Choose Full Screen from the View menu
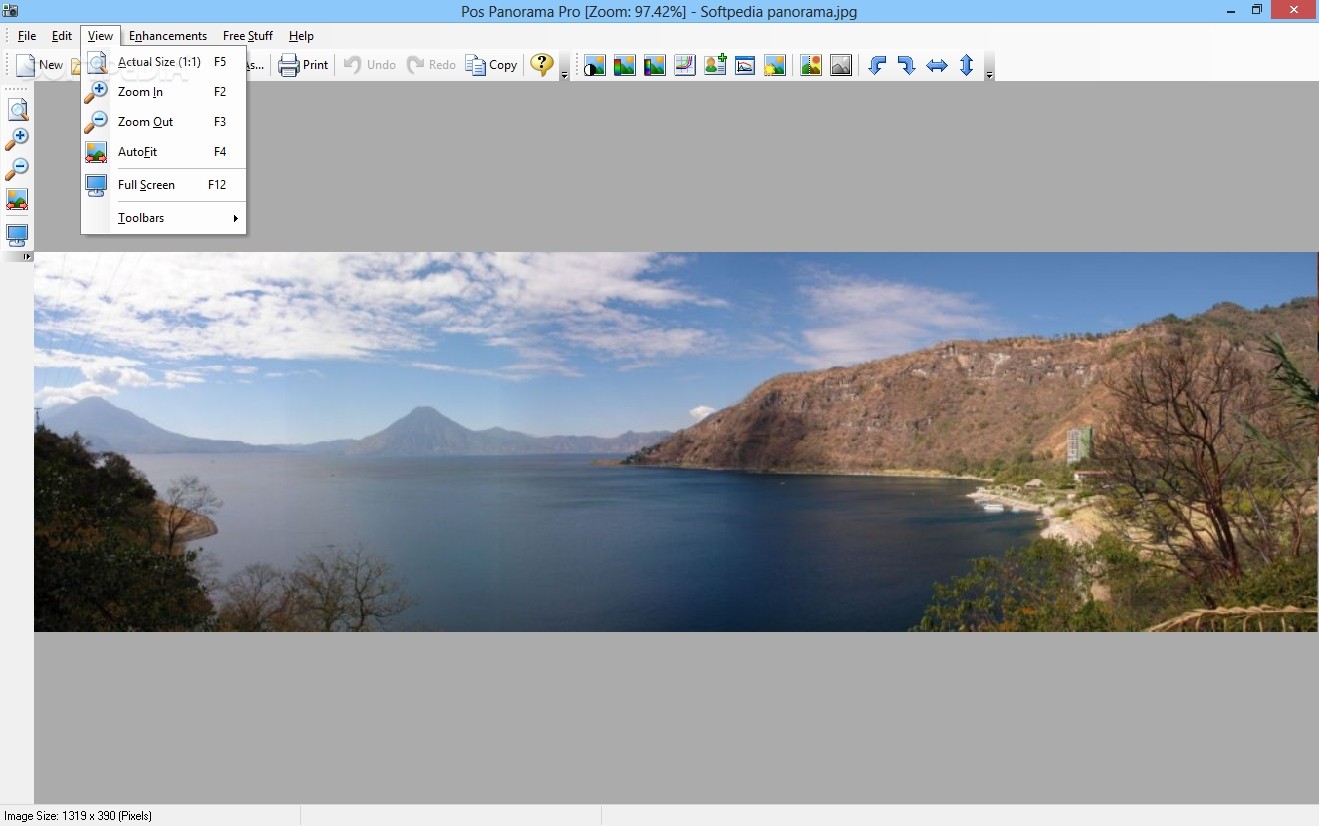Image resolution: width=1319 pixels, height=826 pixels. [164, 185]
